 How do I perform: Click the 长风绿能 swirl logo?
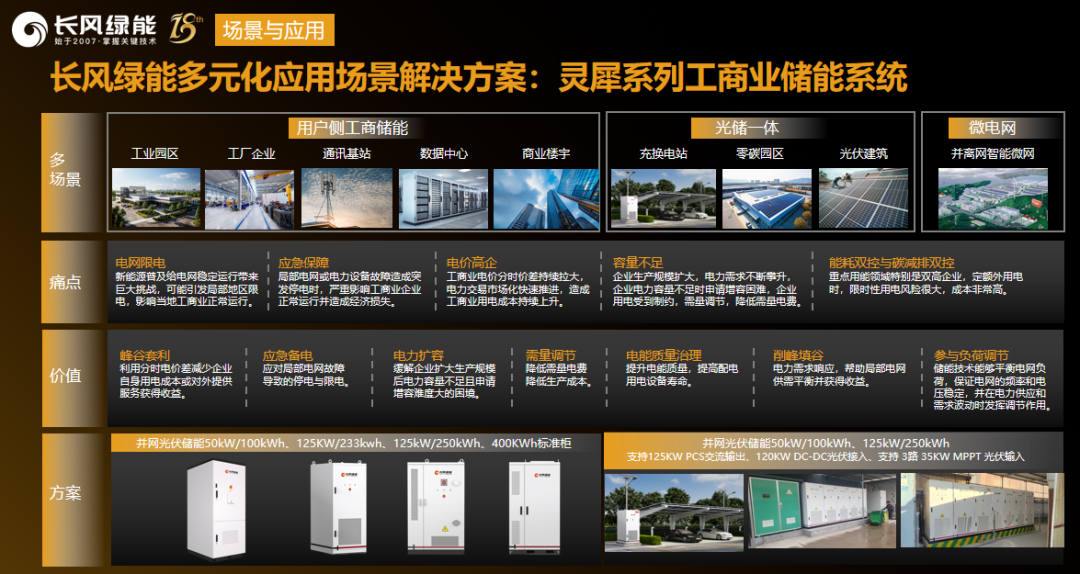pyautogui.click(x=31, y=29)
